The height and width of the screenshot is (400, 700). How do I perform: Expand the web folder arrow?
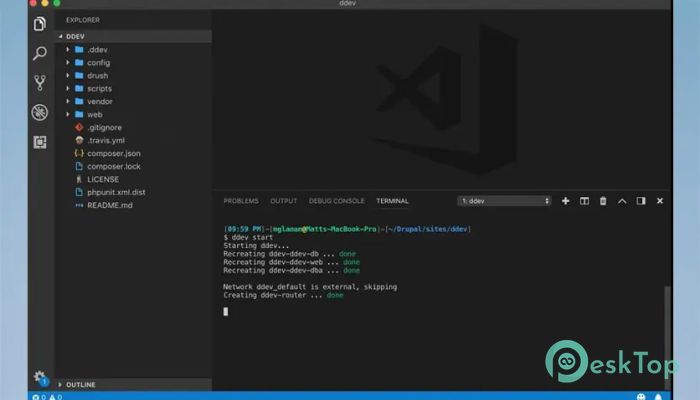(68, 114)
